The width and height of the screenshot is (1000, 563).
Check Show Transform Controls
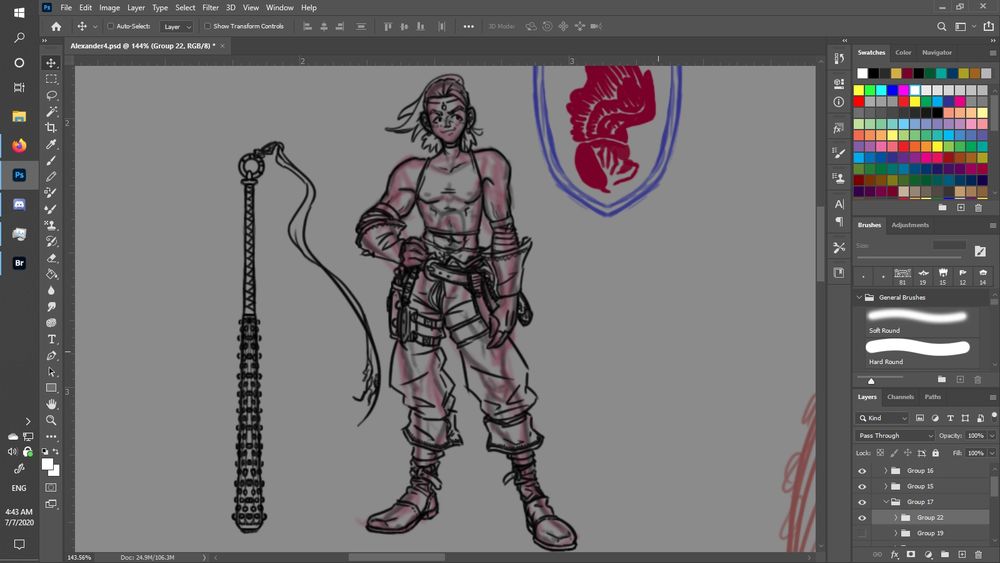[x=207, y=27]
